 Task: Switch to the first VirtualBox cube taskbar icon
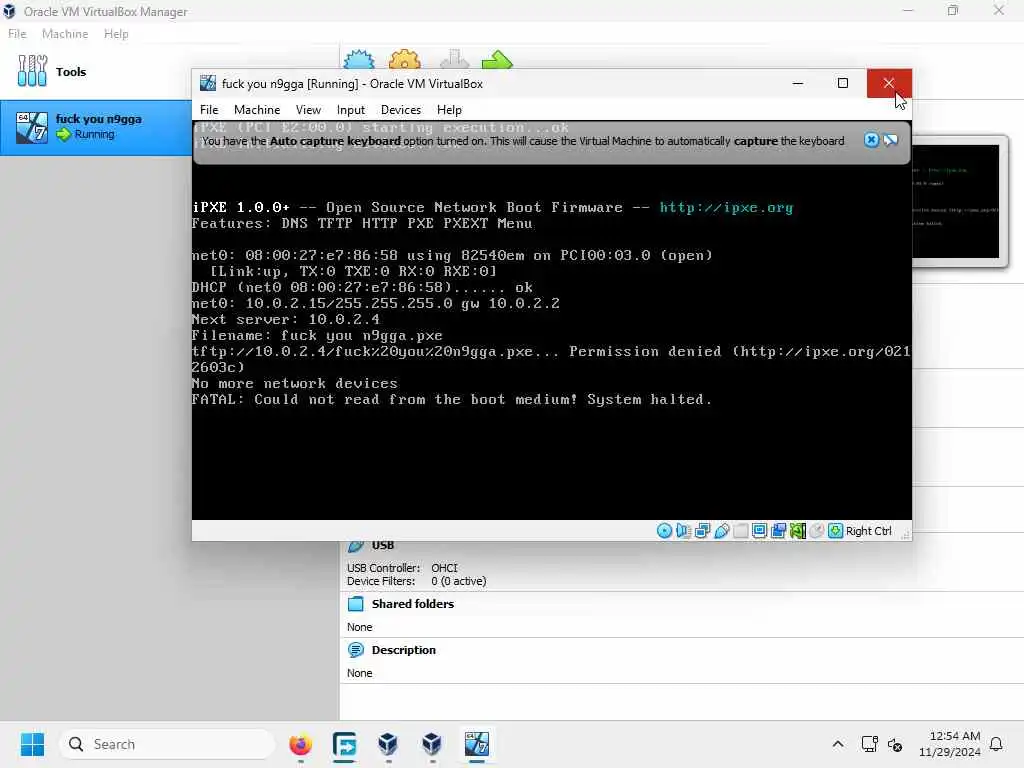pyautogui.click(x=388, y=744)
